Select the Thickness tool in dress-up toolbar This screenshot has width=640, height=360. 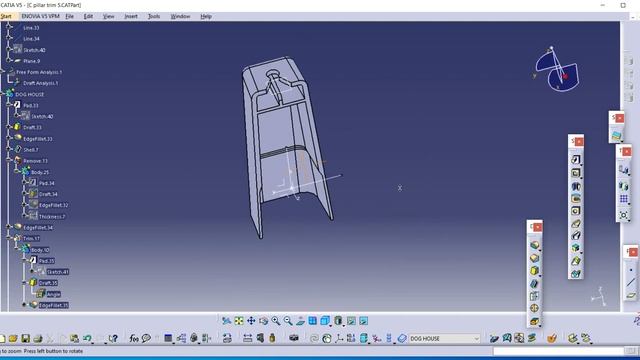tap(534, 296)
